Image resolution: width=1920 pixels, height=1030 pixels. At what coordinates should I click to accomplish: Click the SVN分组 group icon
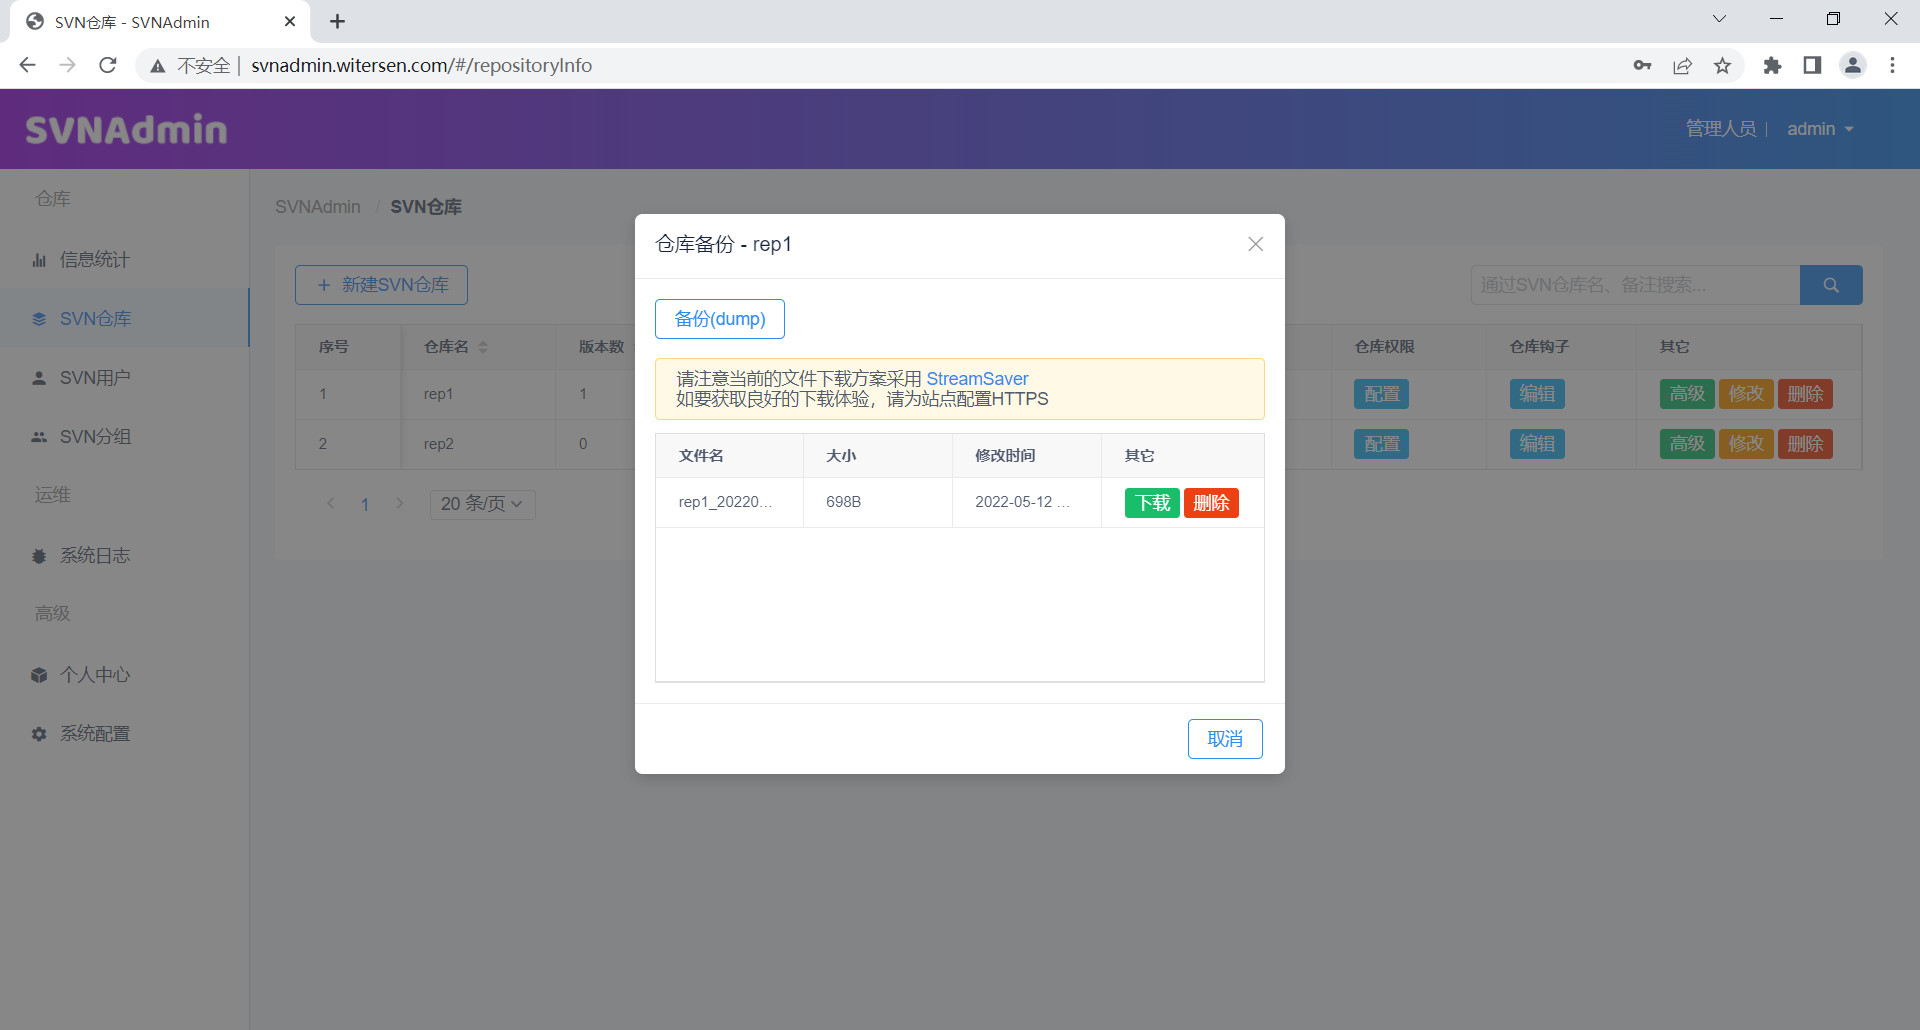(39, 437)
